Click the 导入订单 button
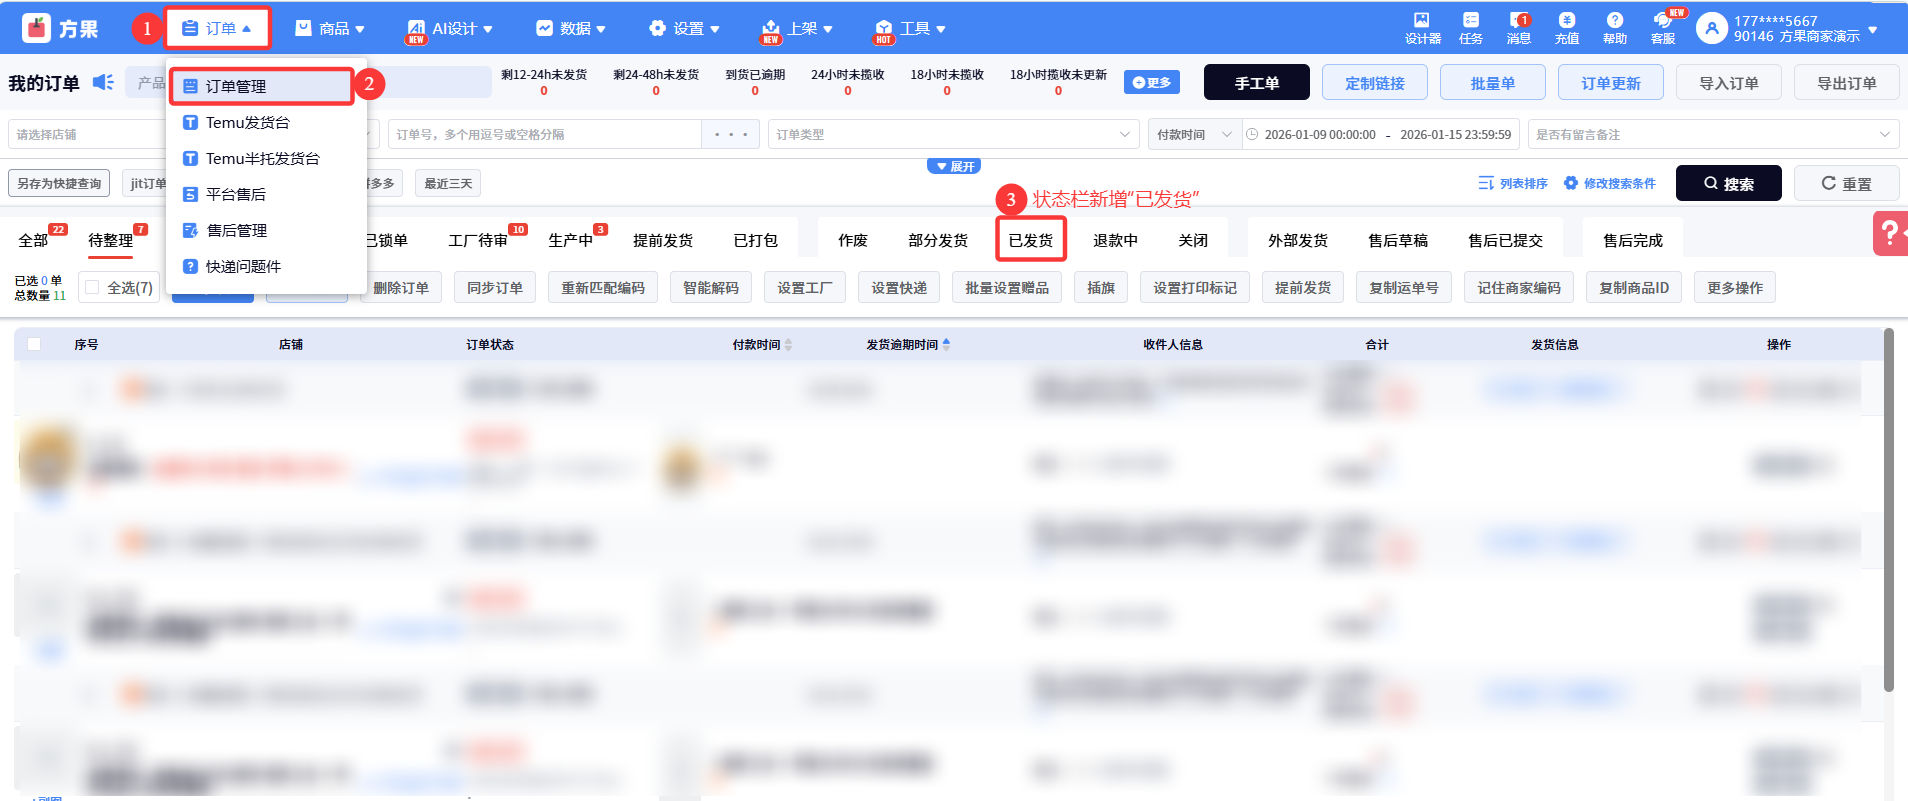 tap(1729, 83)
